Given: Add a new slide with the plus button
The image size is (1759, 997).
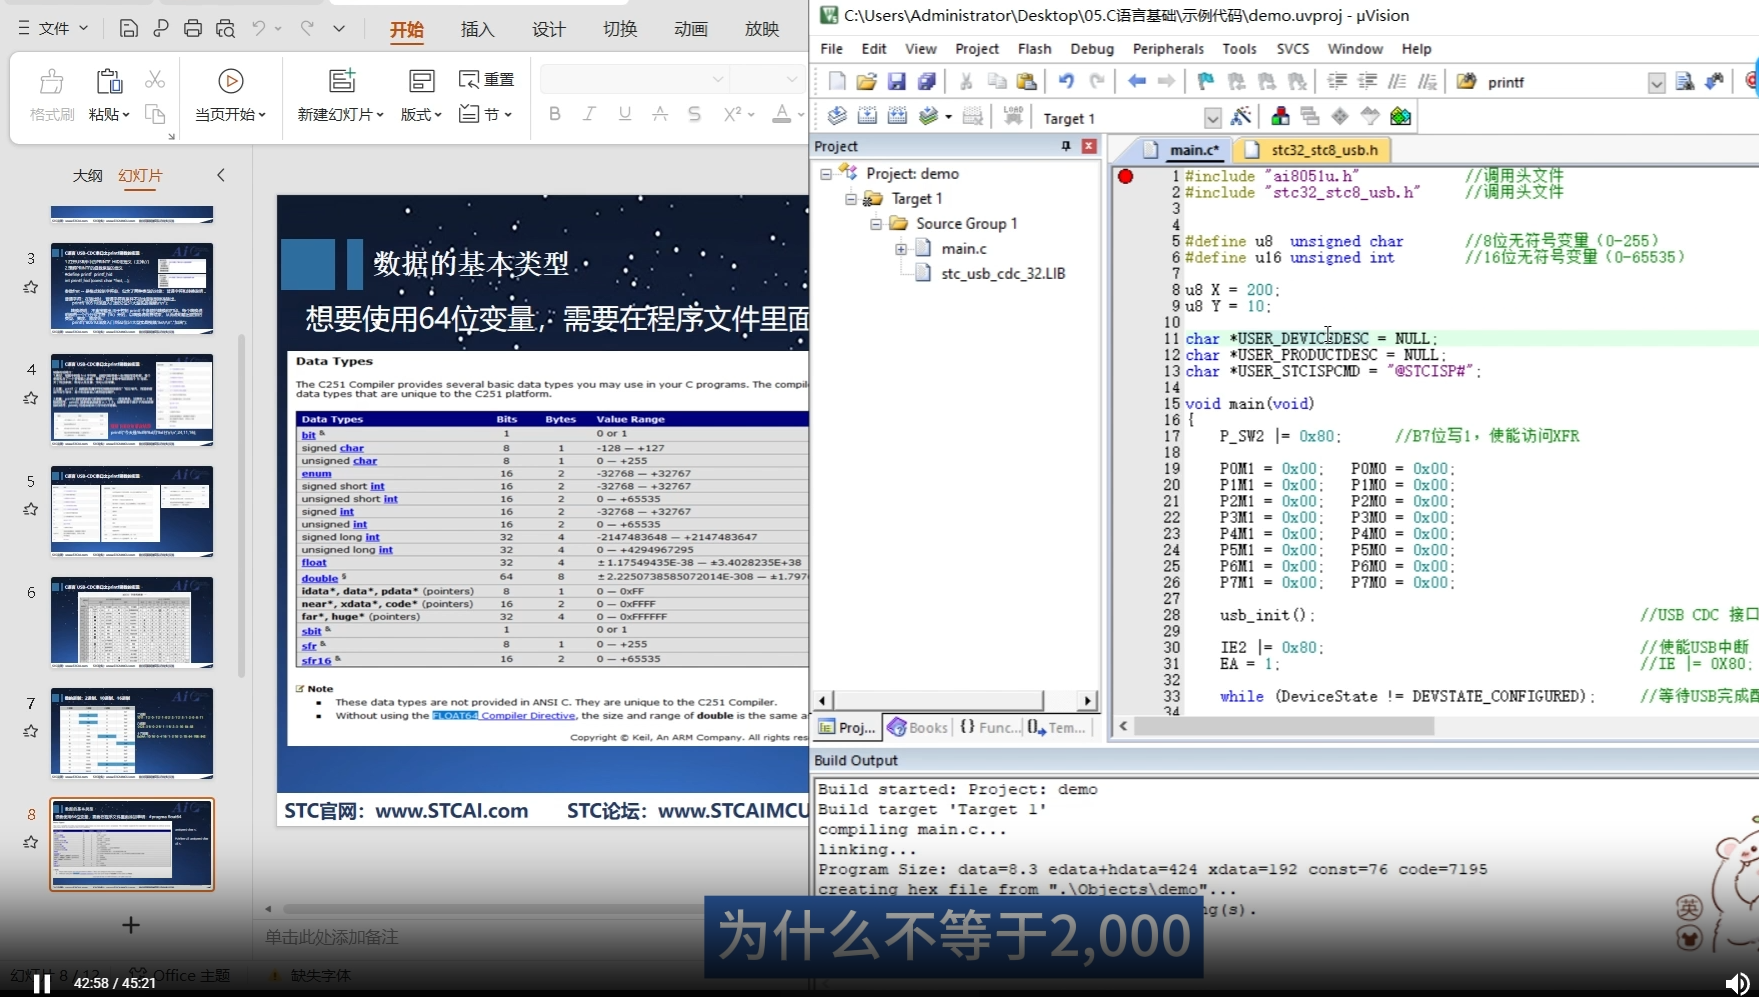Looking at the screenshot, I should [131, 925].
